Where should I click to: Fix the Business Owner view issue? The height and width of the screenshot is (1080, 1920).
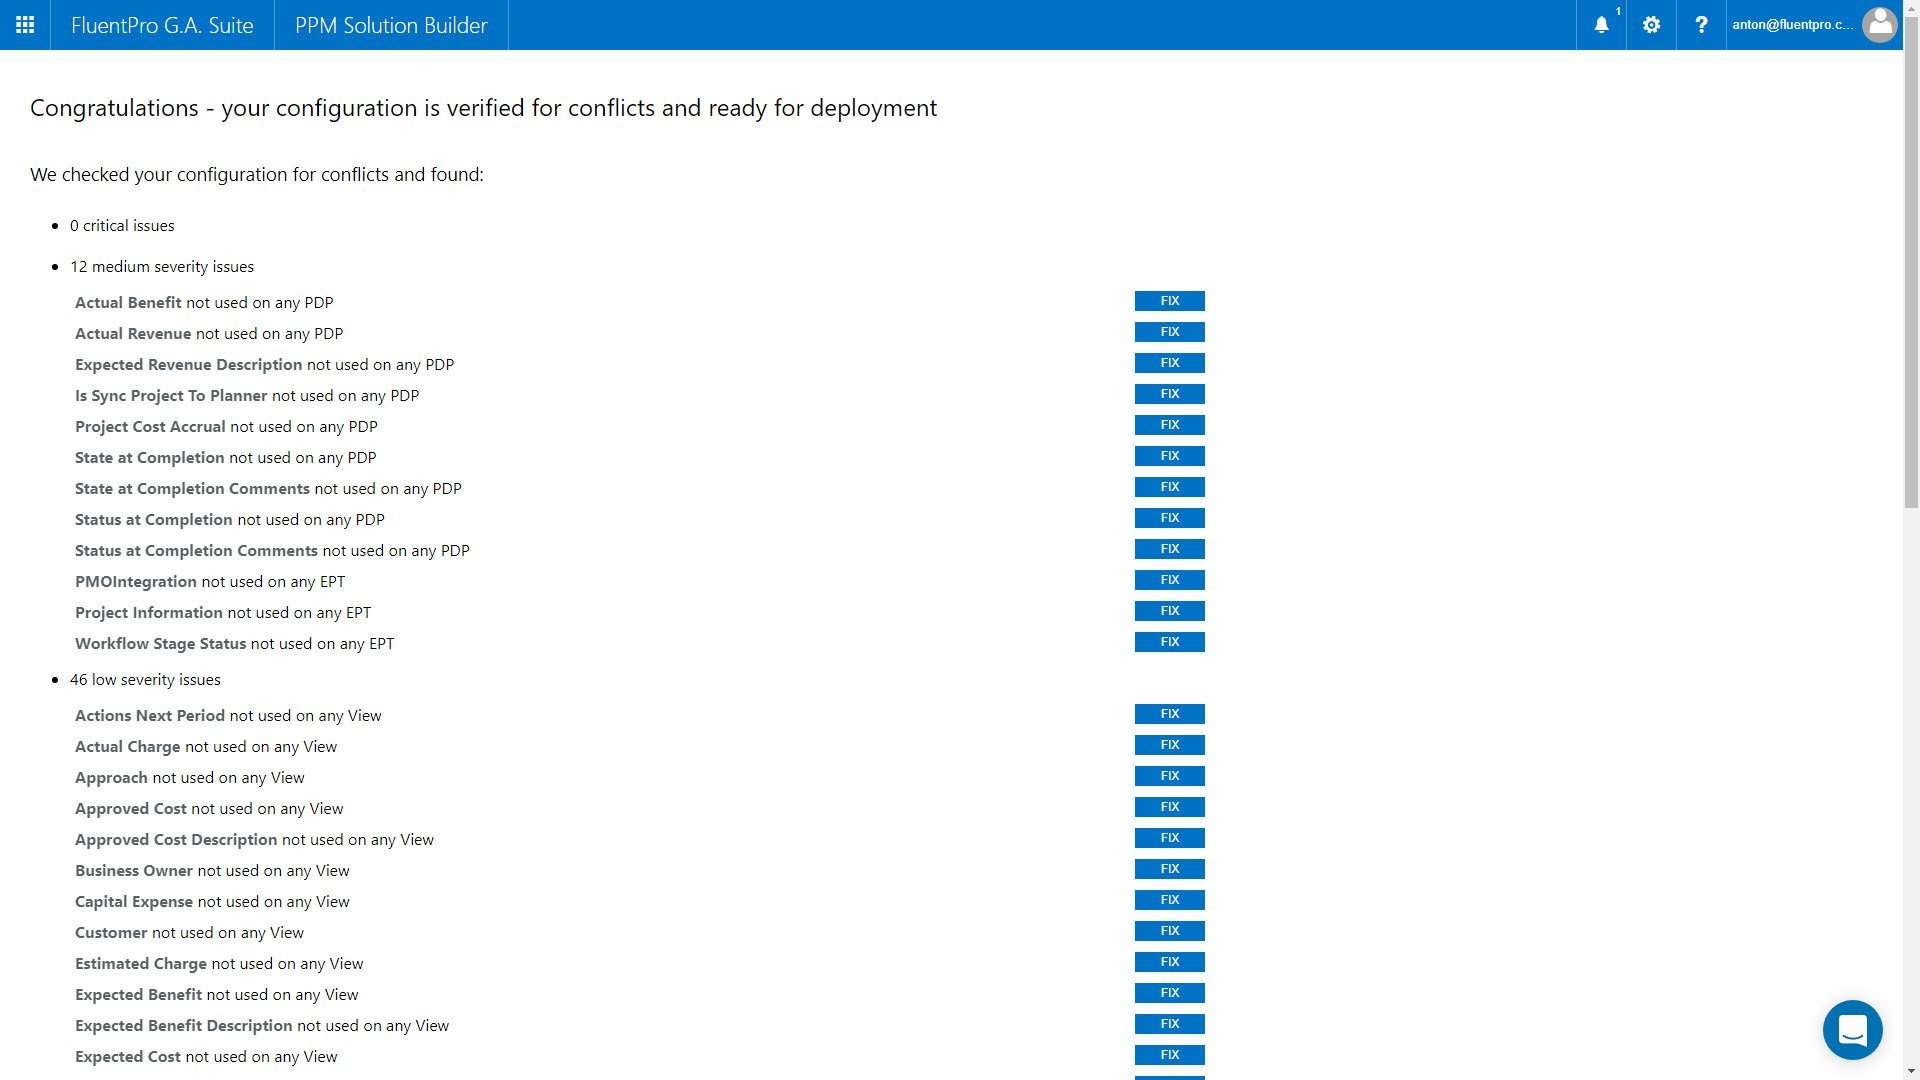[x=1169, y=868]
